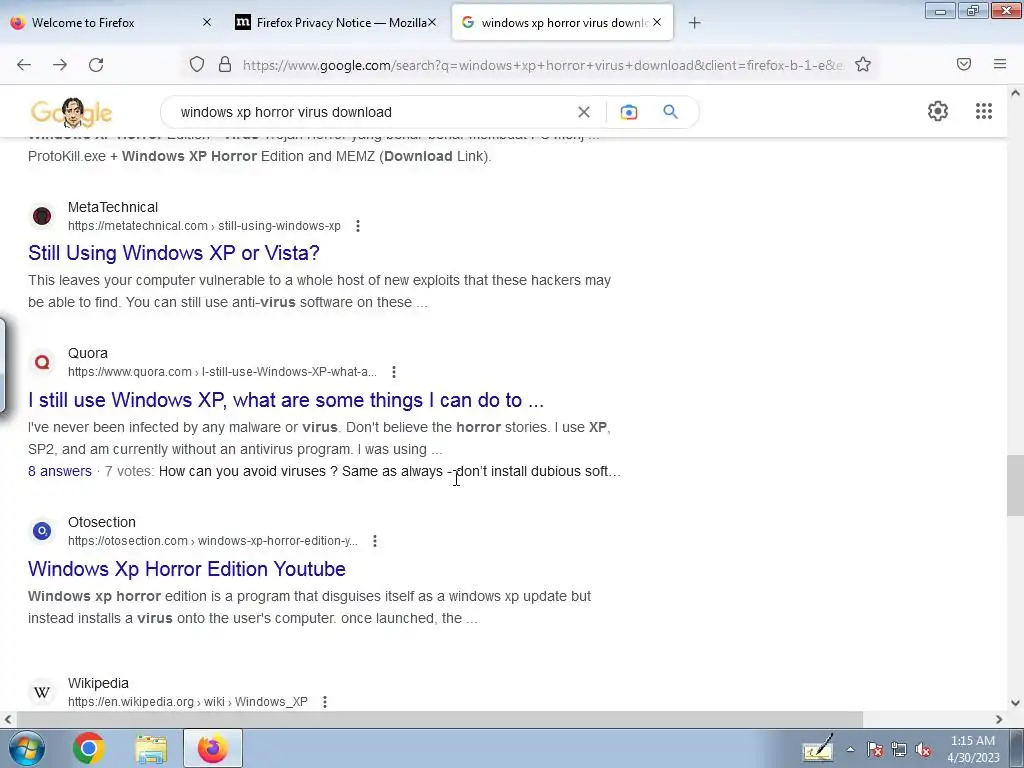The height and width of the screenshot is (768, 1024).
Task: Click the en.wikipedia.org URL breadcrumb
Action: pos(187,702)
